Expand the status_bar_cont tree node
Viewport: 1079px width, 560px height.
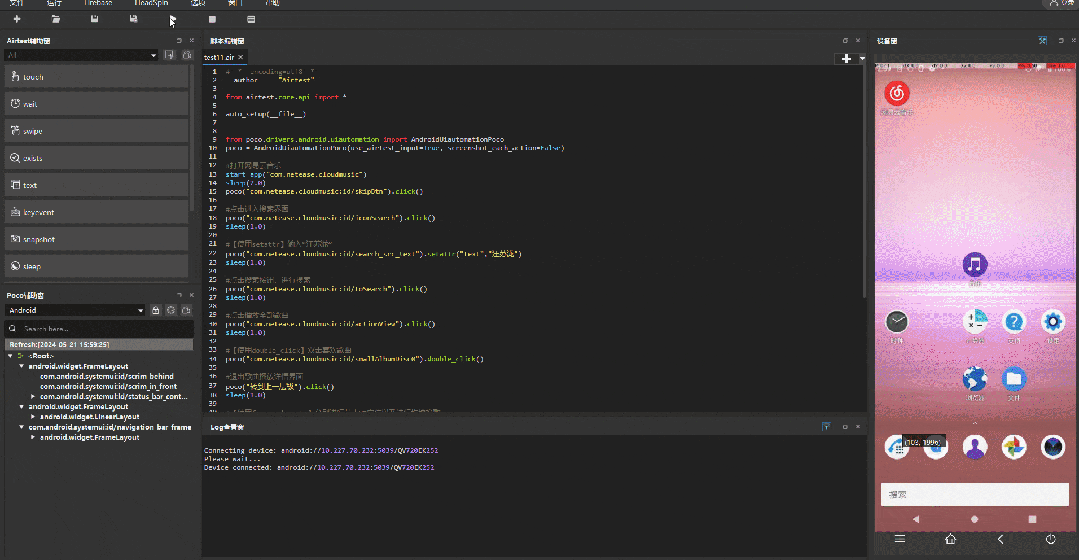(33, 396)
